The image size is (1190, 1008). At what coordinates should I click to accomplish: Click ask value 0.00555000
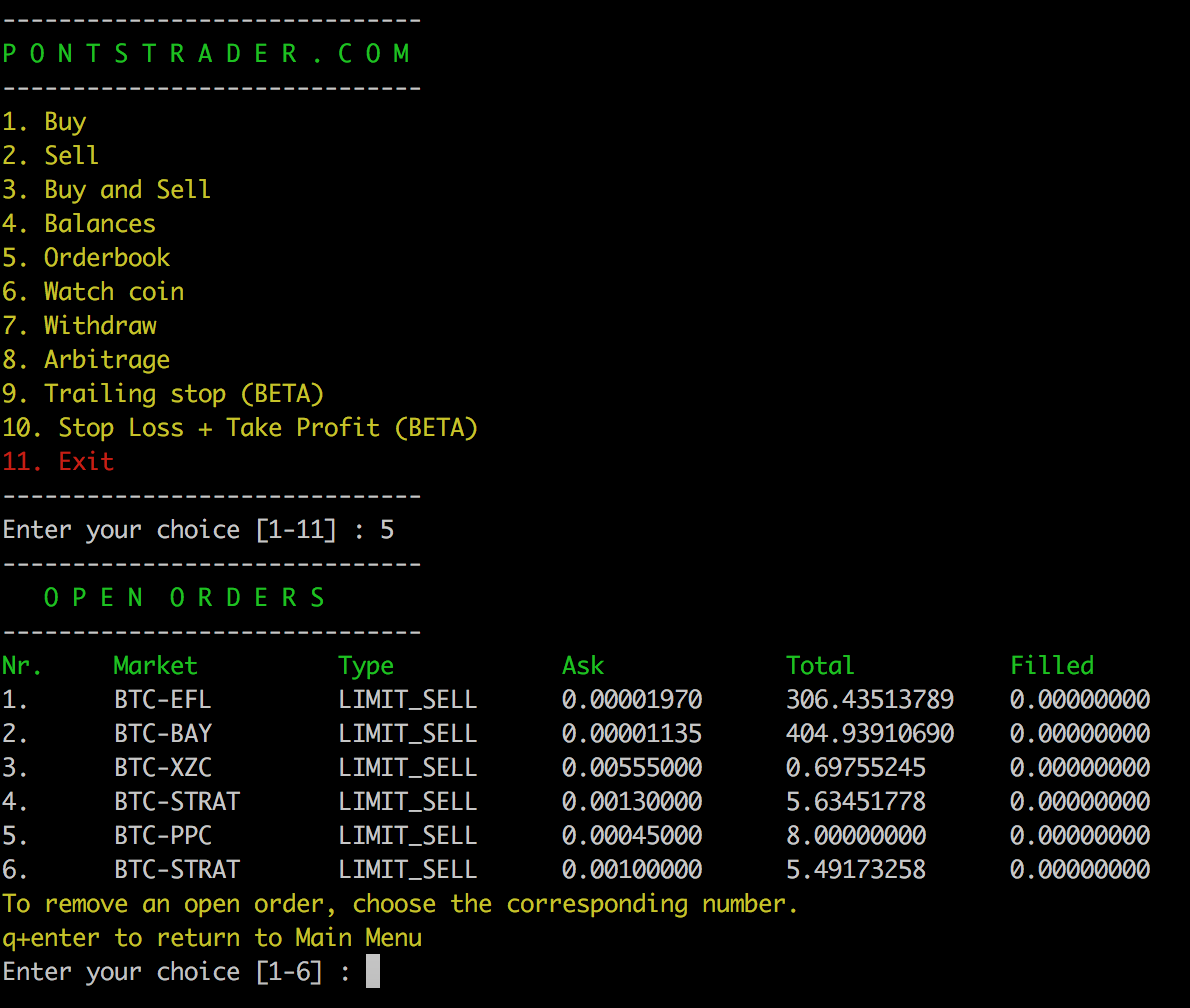pyautogui.click(x=632, y=768)
